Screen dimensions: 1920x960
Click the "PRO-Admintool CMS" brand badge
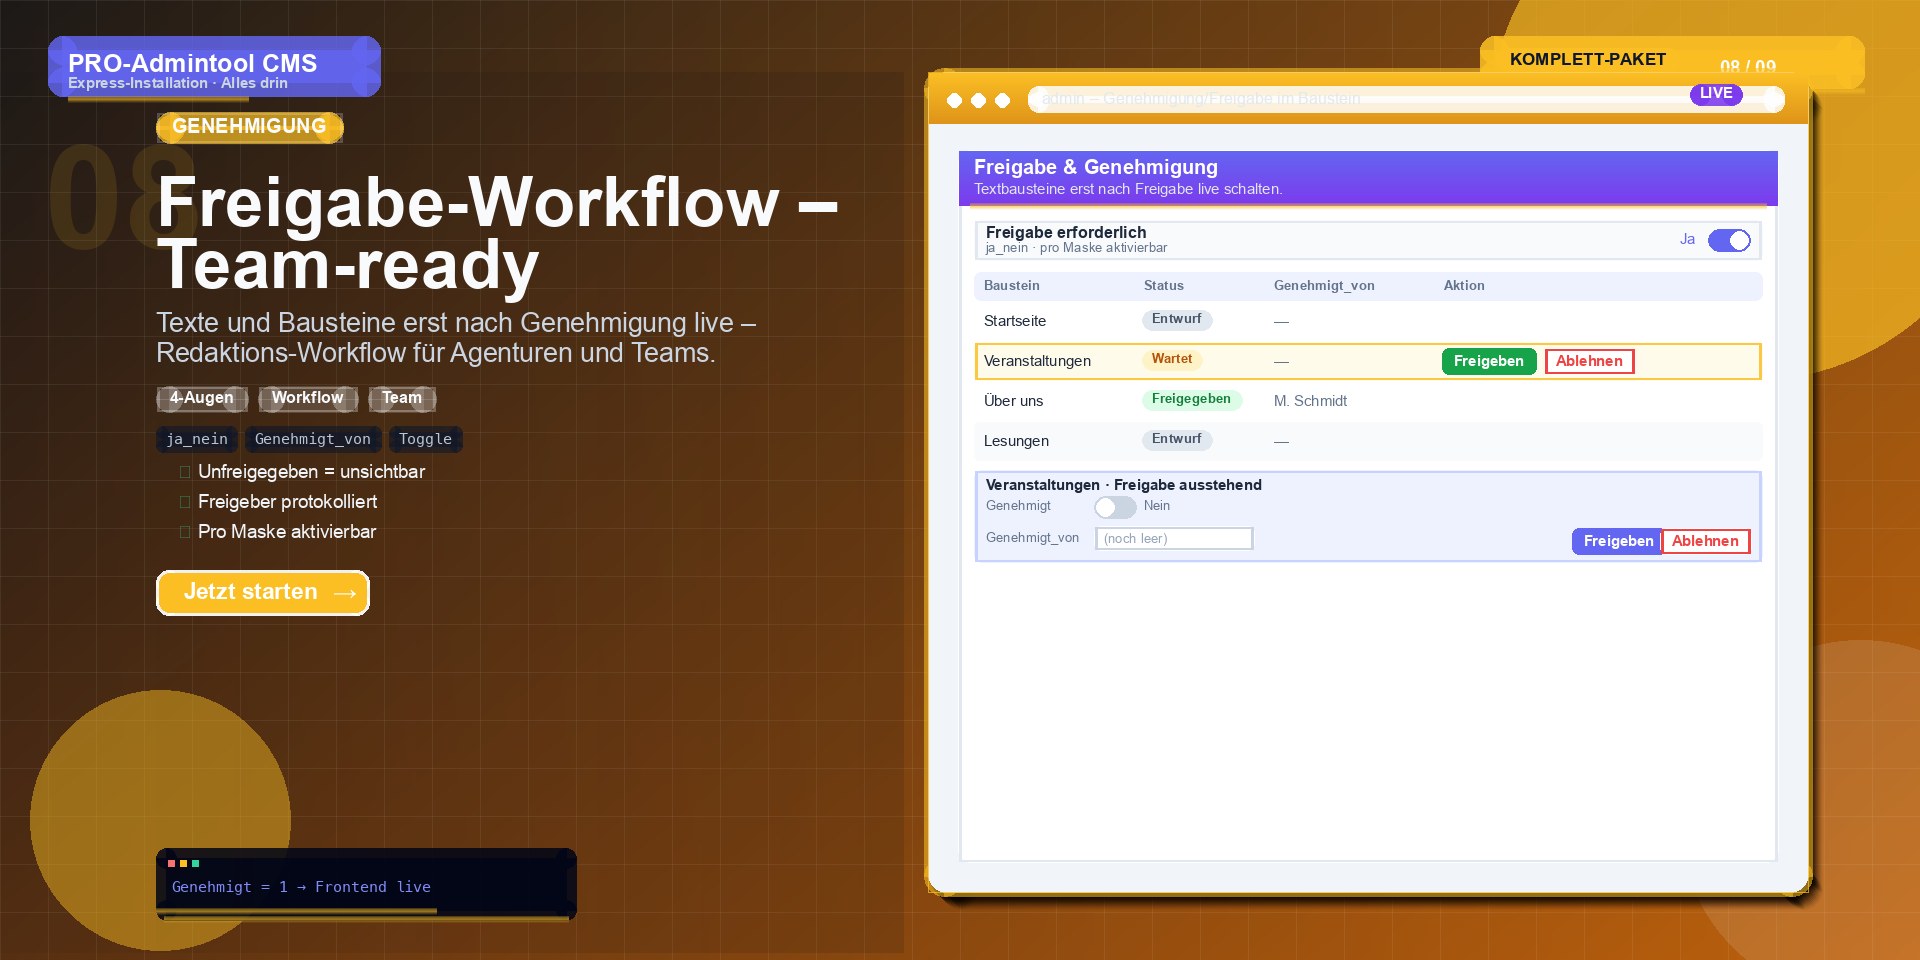214,67
